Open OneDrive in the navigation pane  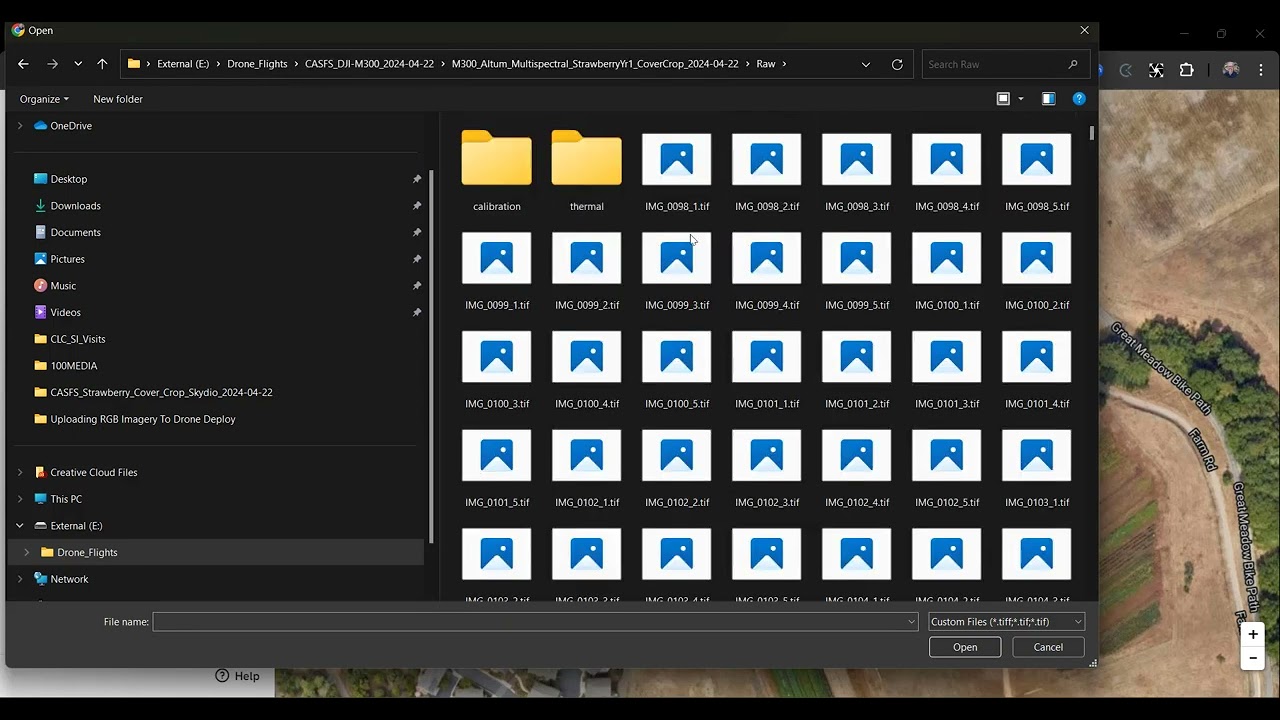point(71,126)
